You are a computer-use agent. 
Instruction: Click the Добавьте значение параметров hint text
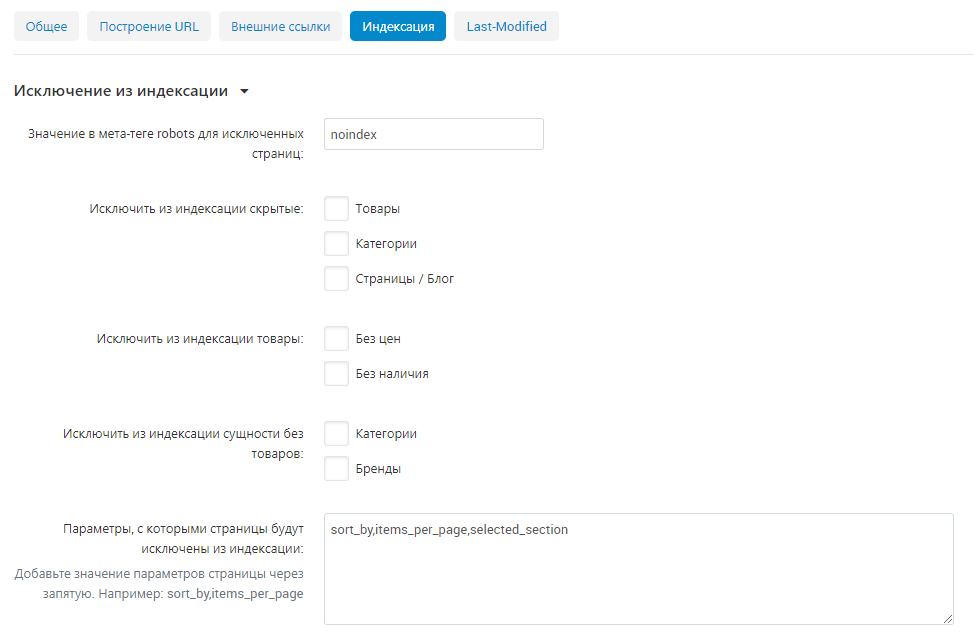click(x=159, y=584)
